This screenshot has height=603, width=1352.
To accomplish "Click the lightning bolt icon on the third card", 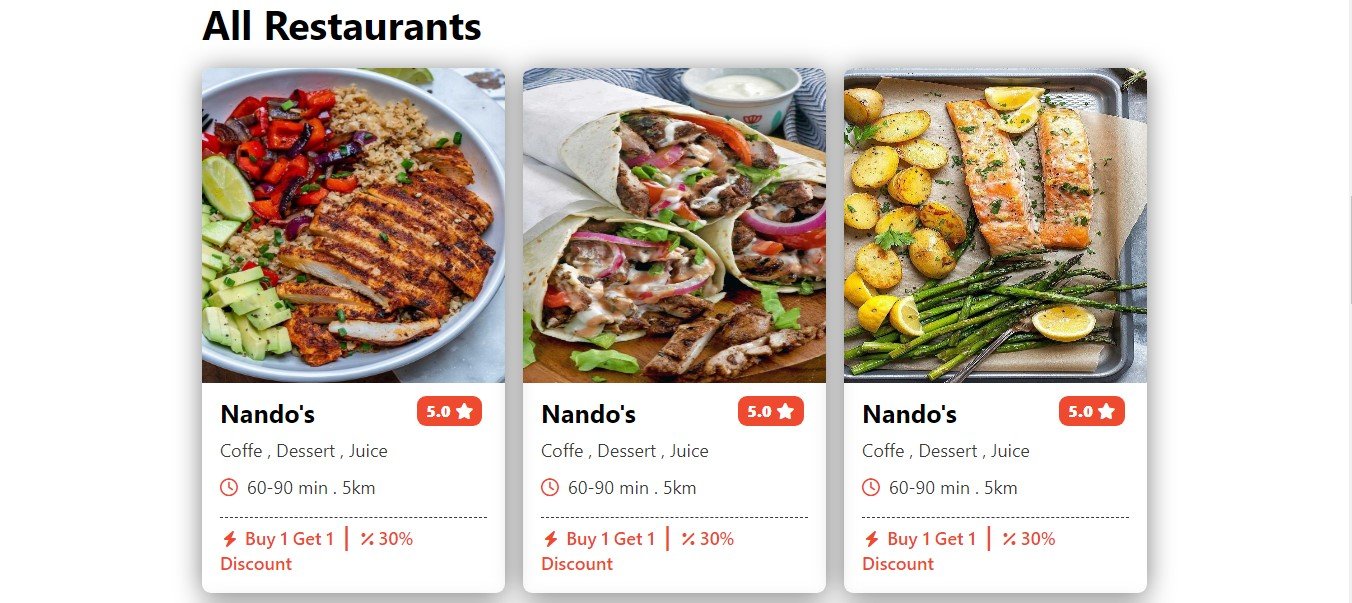I will tap(872, 539).
